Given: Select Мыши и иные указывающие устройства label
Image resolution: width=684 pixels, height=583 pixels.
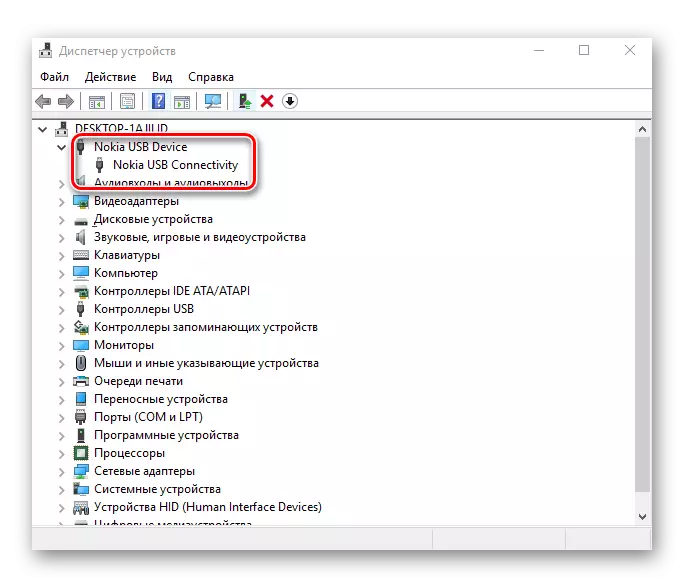Looking at the screenshot, I should pyautogui.click(x=206, y=363).
